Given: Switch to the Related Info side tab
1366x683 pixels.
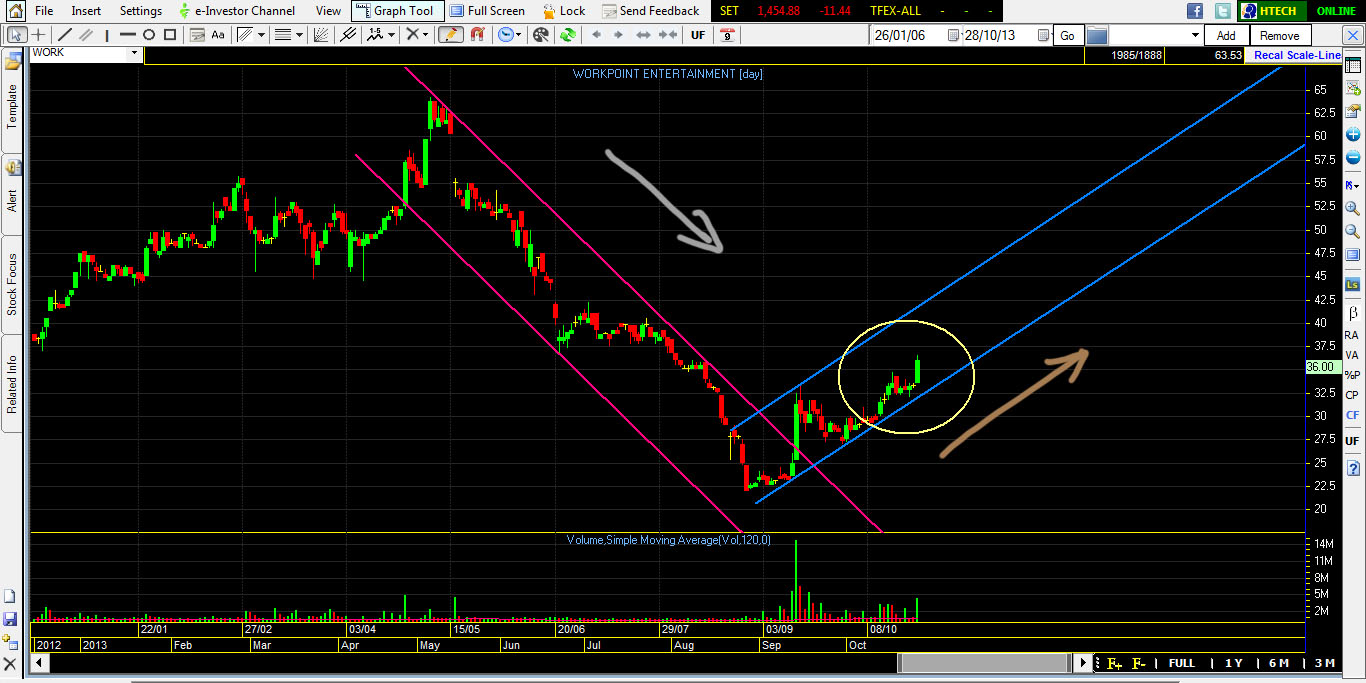Looking at the screenshot, I should click(x=12, y=385).
